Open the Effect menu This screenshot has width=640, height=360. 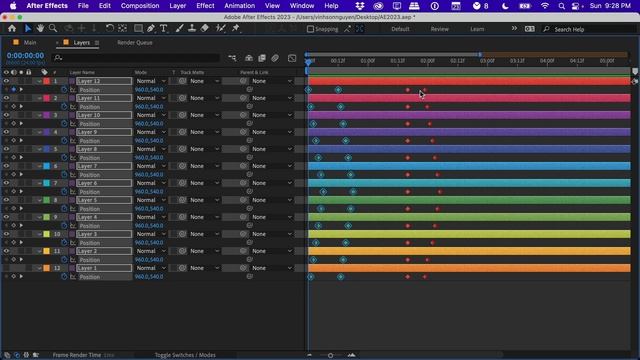click(205, 6)
